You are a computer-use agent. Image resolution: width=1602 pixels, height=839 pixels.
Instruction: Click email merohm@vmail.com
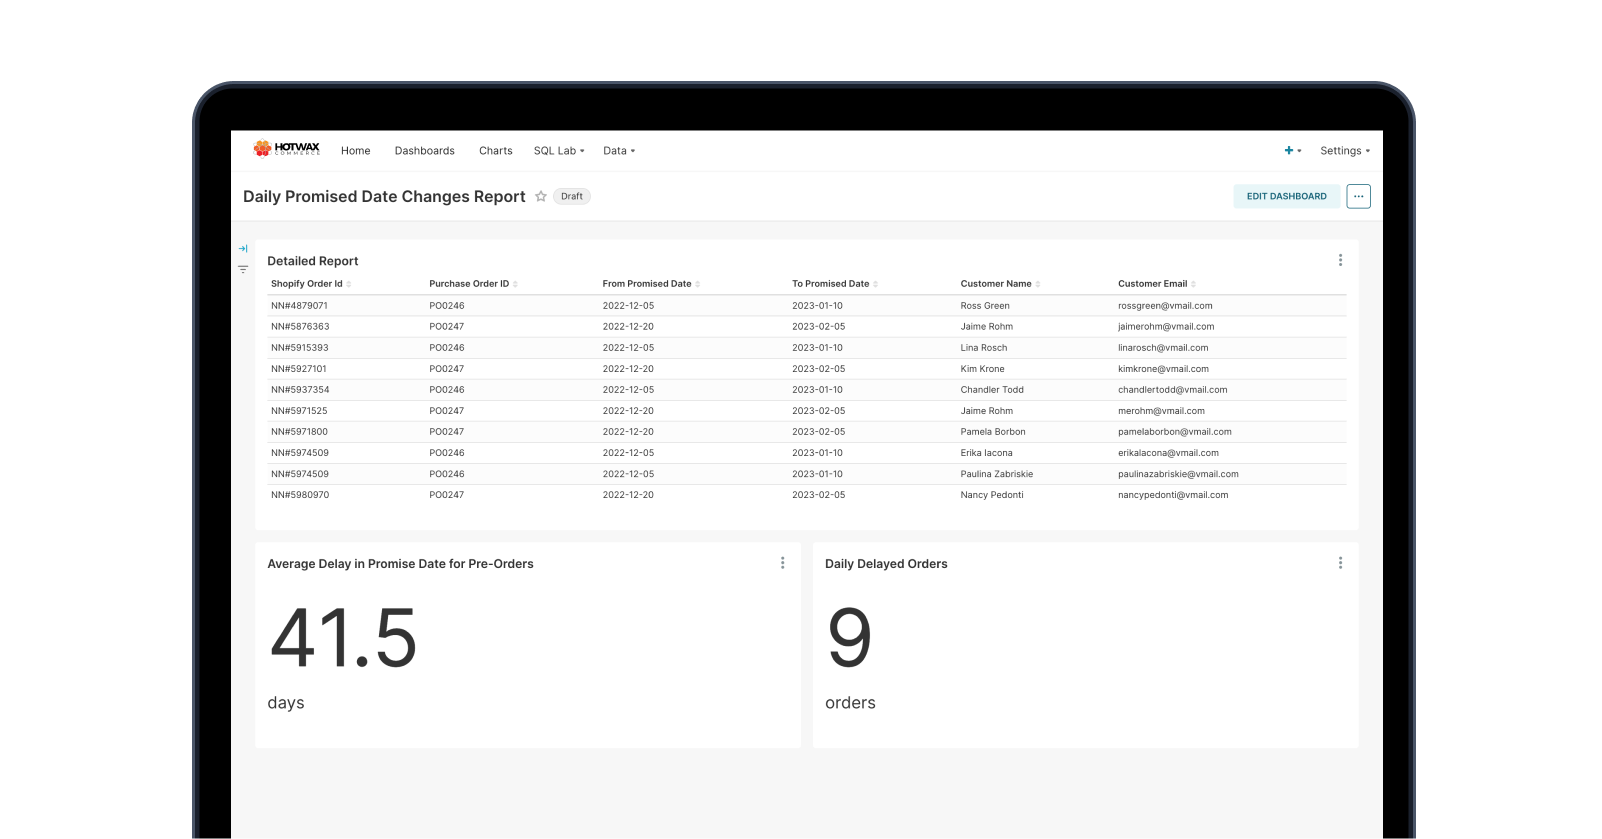tap(1161, 411)
